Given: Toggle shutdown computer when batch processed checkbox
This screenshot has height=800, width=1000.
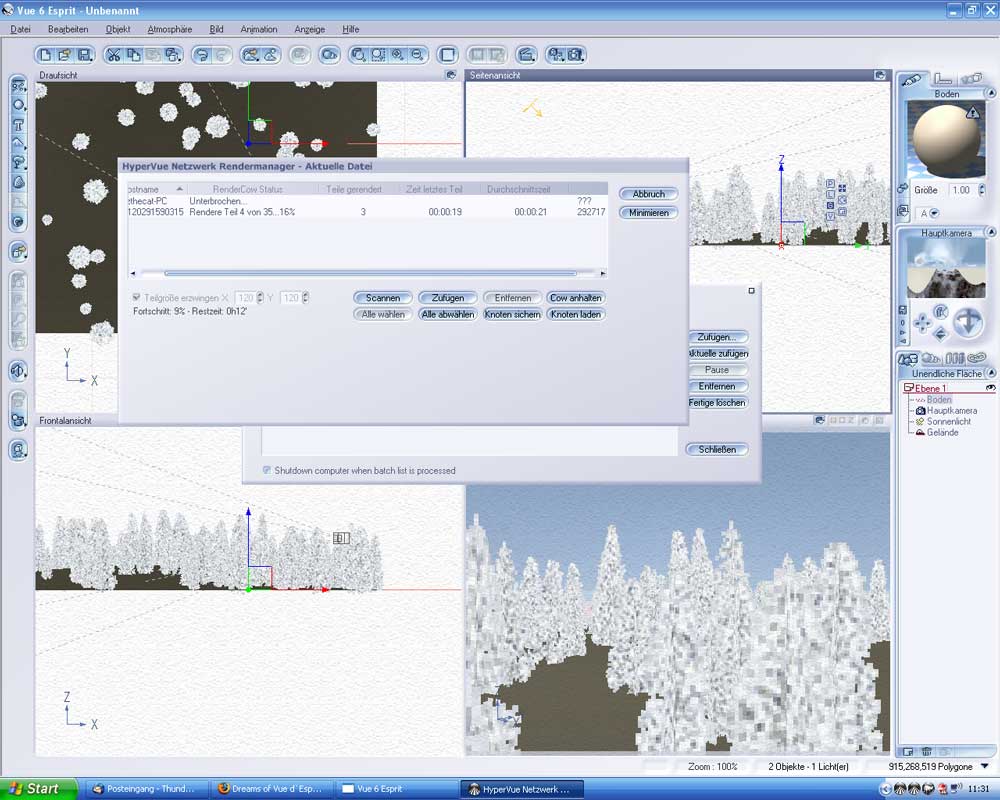Looking at the screenshot, I should point(267,470).
